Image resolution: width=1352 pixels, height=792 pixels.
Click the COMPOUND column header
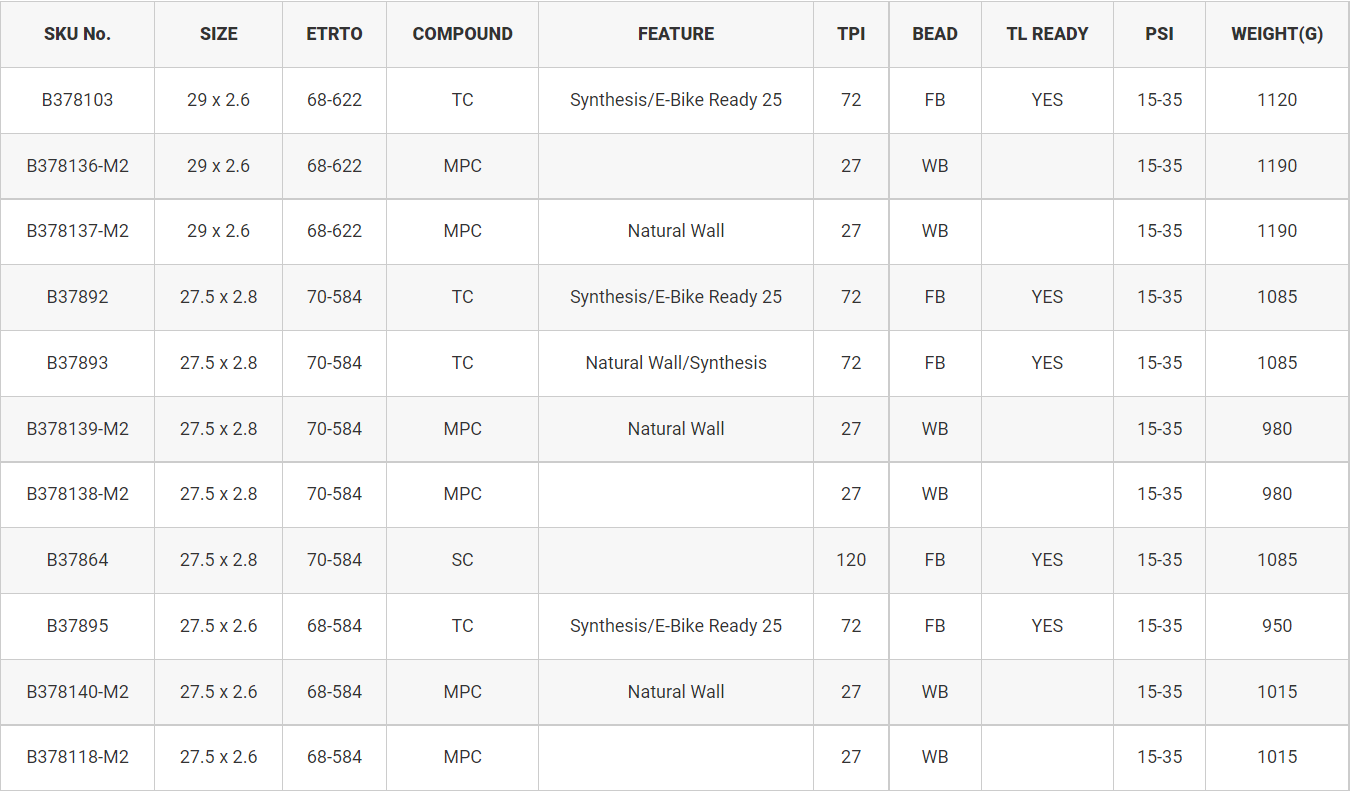(462, 34)
